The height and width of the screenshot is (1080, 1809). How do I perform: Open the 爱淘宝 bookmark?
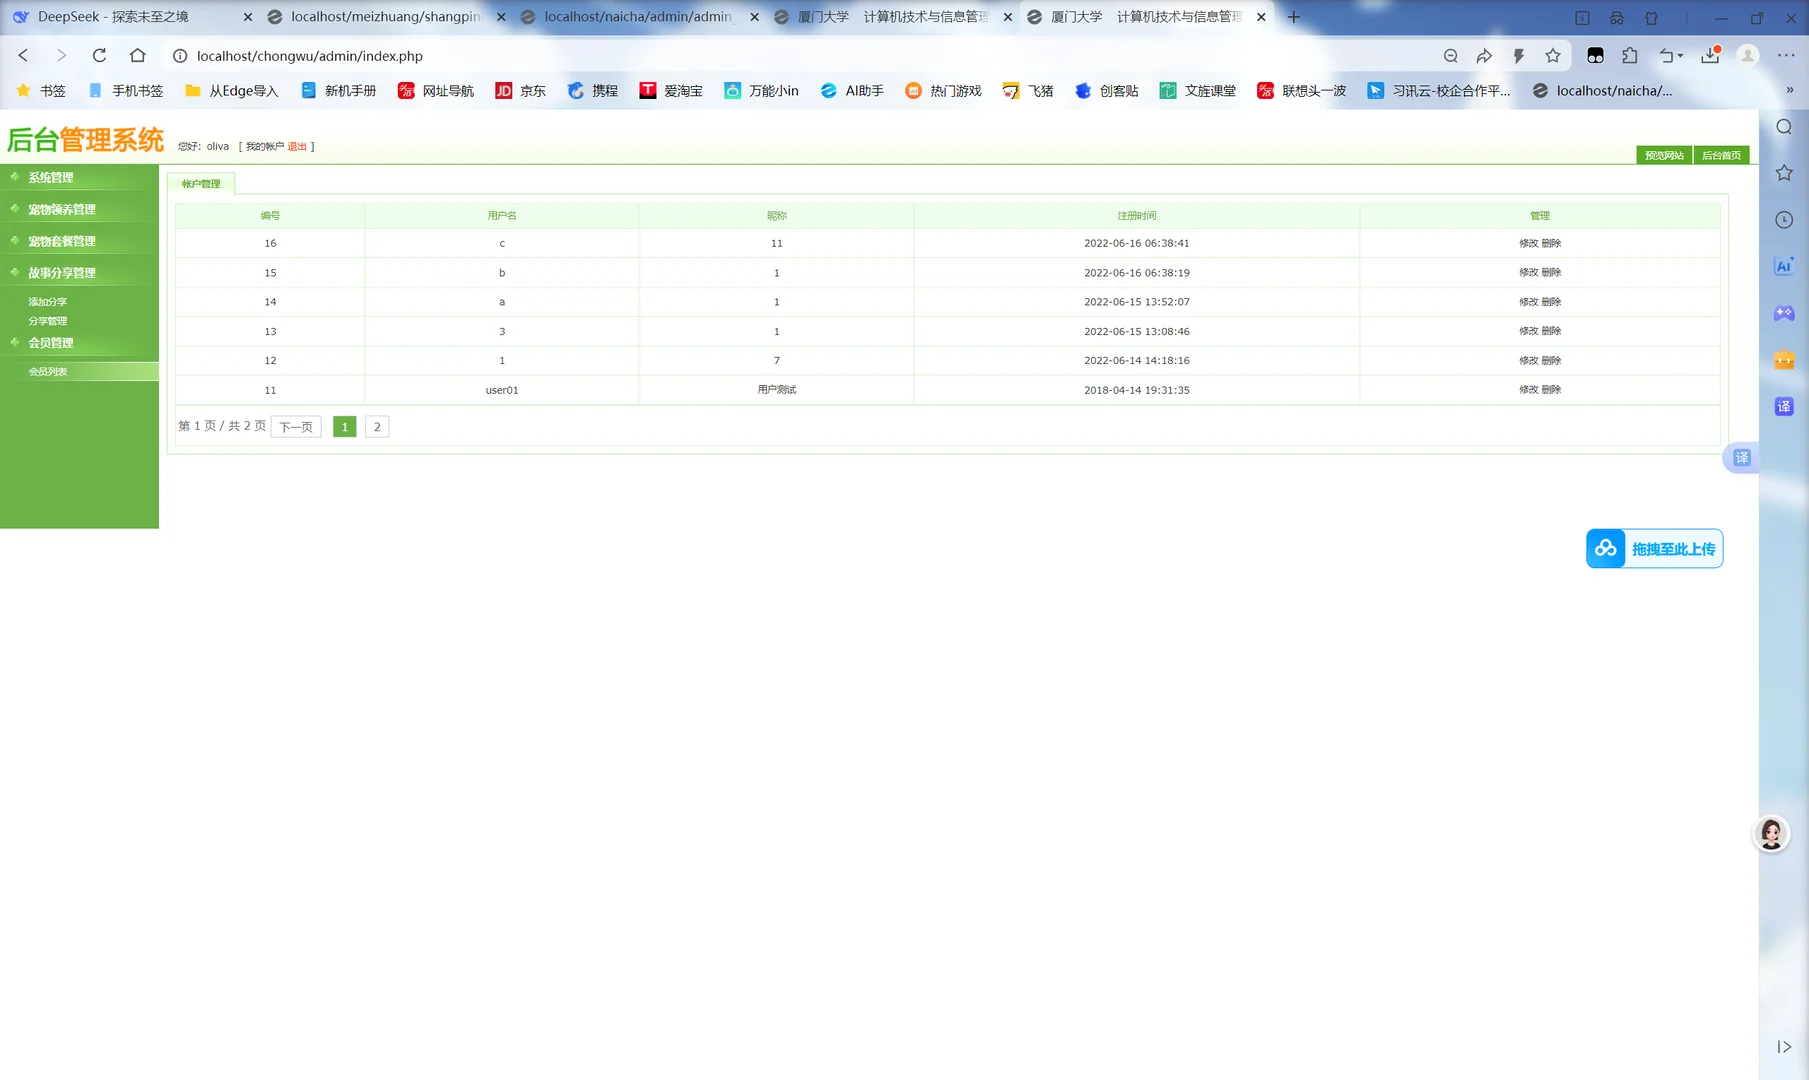pyautogui.click(x=671, y=90)
